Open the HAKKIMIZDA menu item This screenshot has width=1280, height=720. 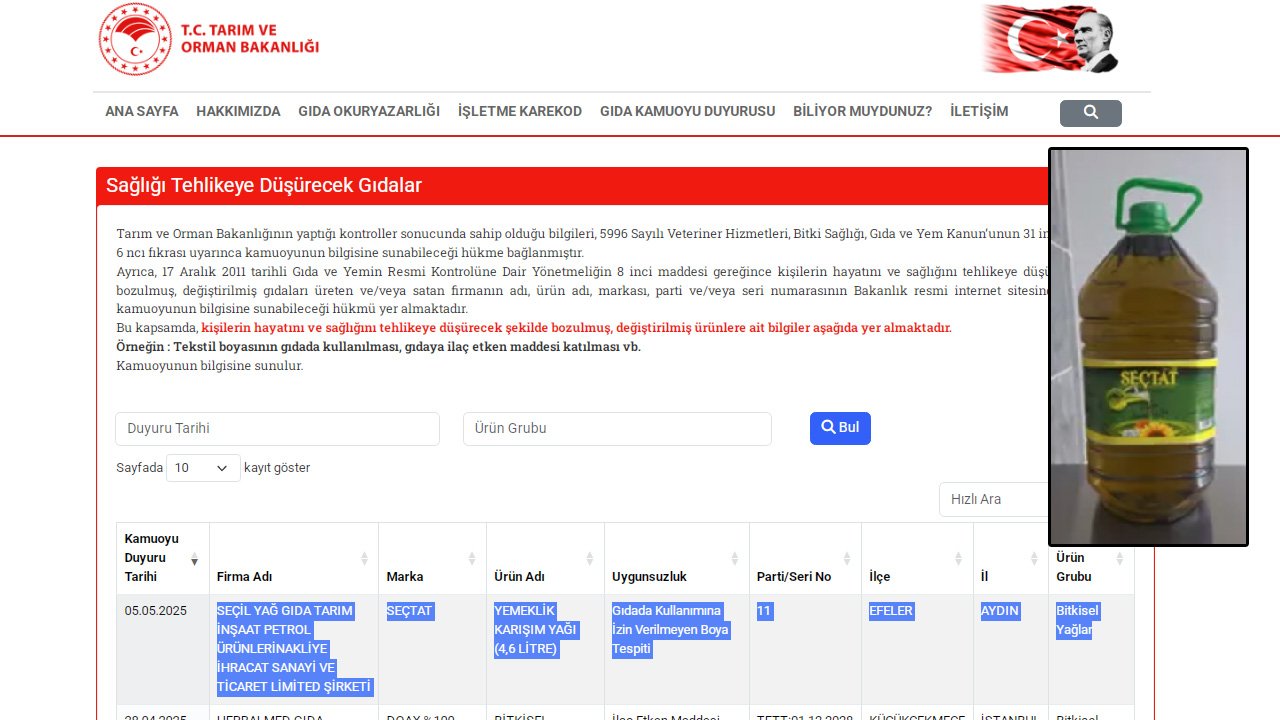click(238, 111)
